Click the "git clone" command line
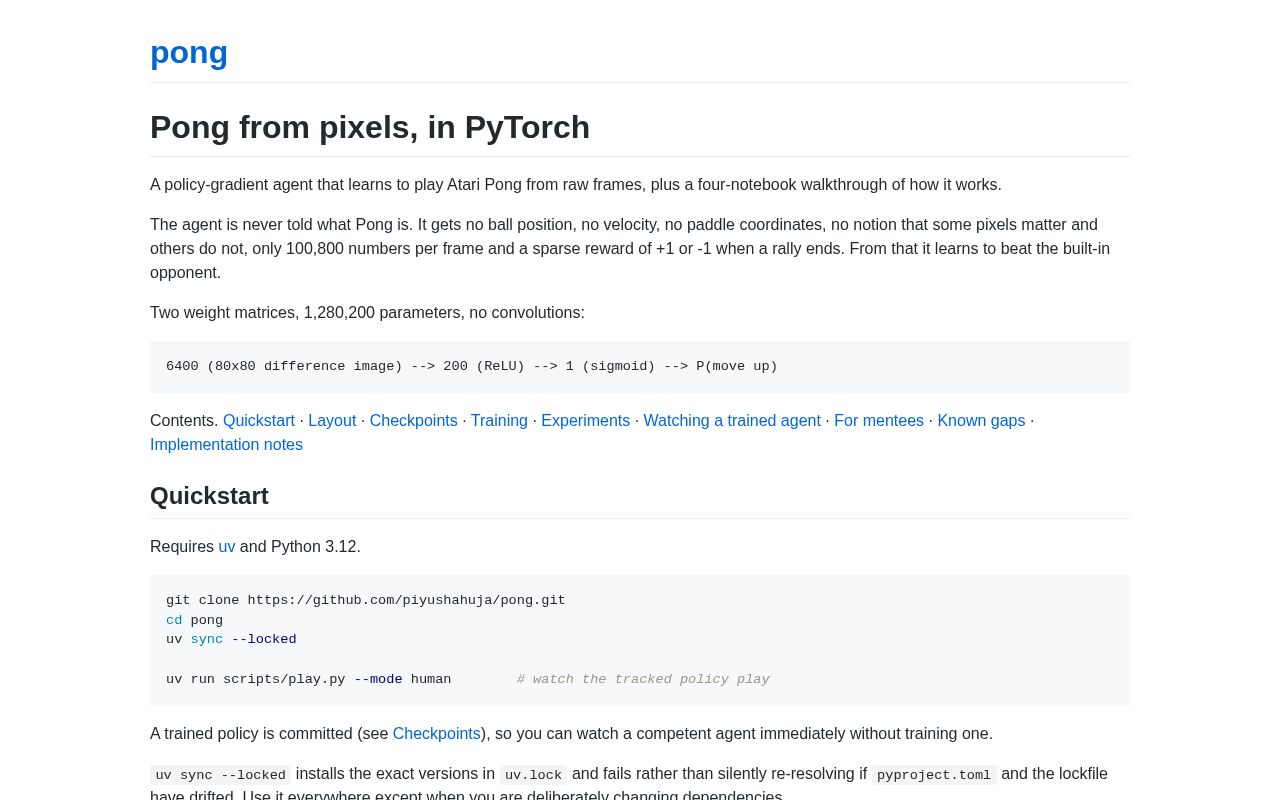The image size is (1280, 800). (x=366, y=601)
